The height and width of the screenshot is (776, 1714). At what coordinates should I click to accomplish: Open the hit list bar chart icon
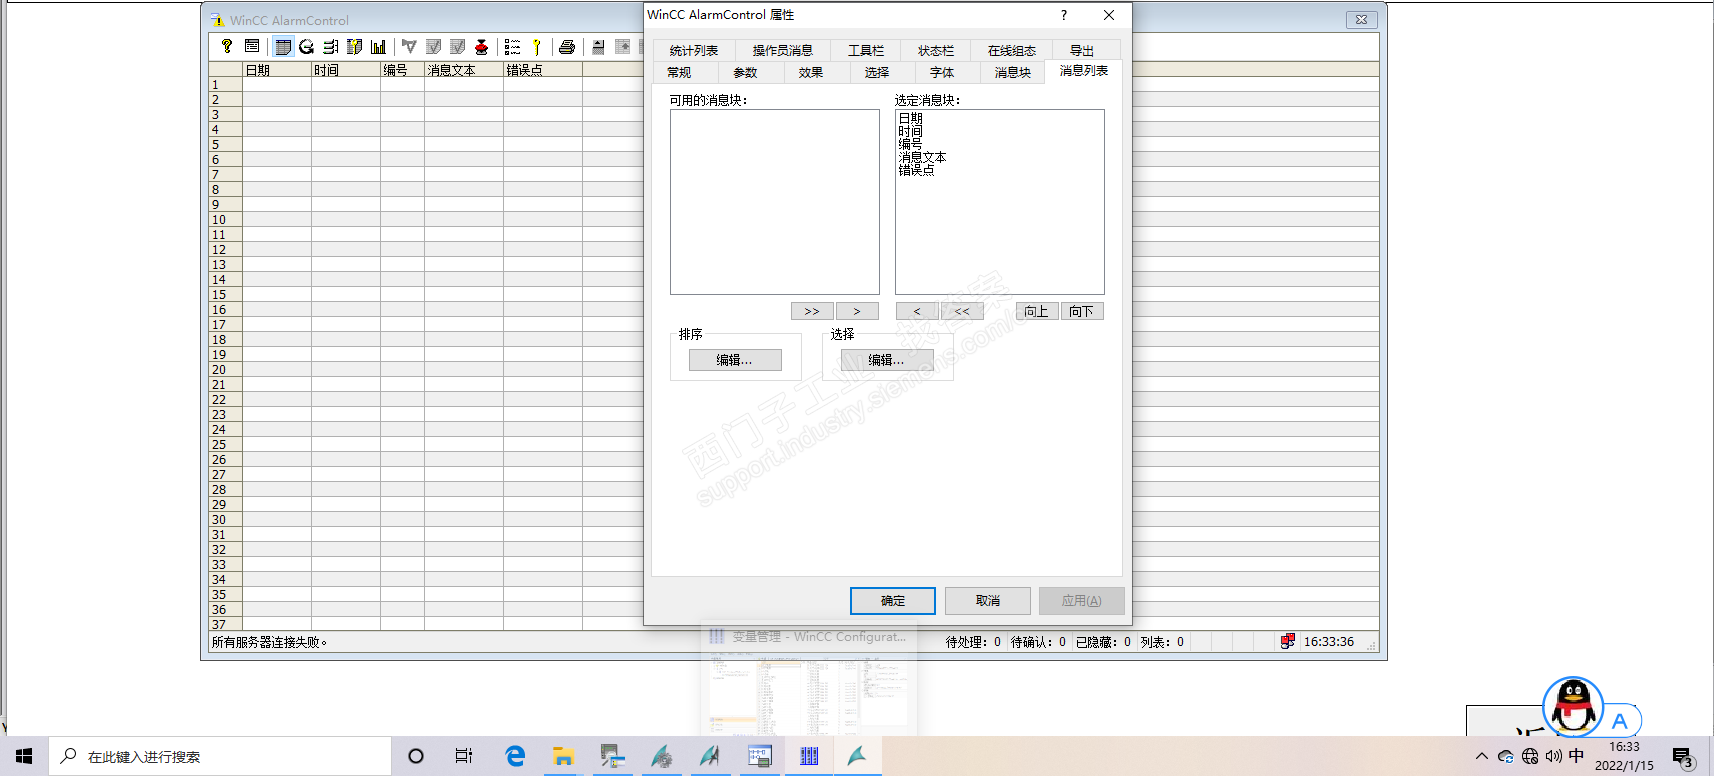378,46
